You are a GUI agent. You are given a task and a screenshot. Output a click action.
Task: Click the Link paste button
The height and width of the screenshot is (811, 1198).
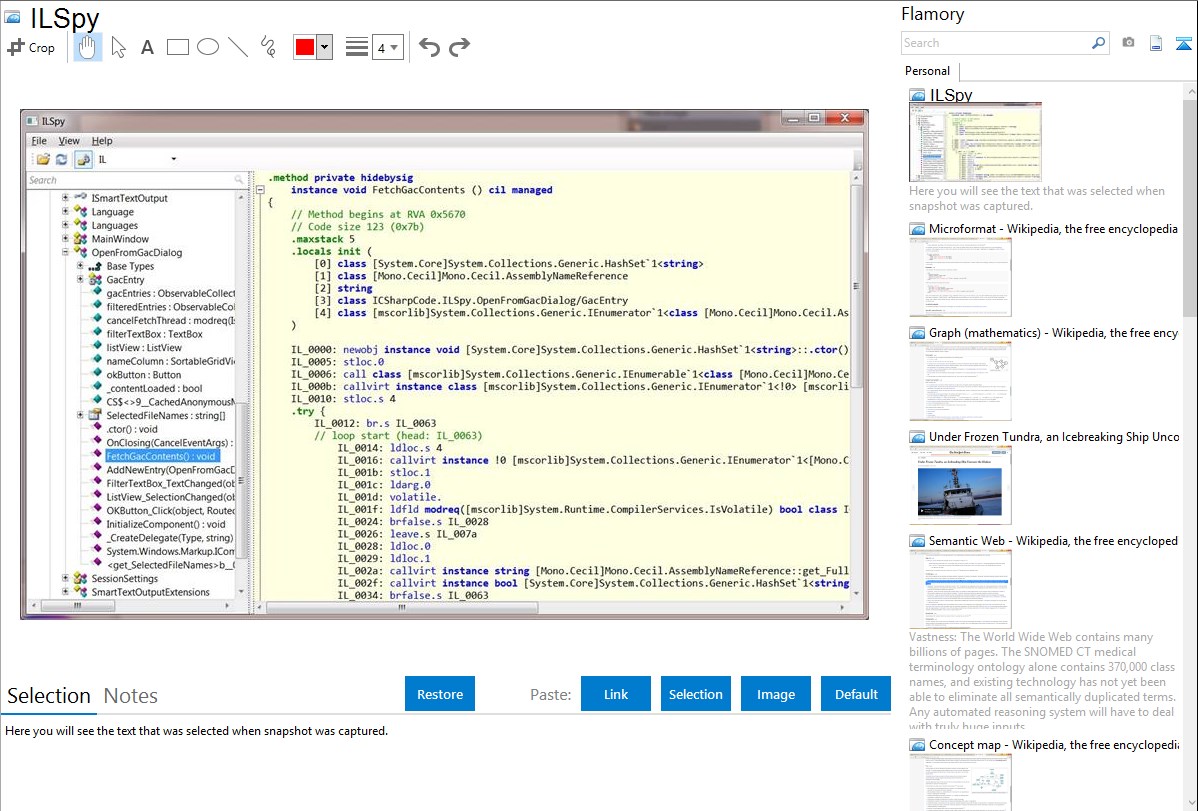pos(616,694)
